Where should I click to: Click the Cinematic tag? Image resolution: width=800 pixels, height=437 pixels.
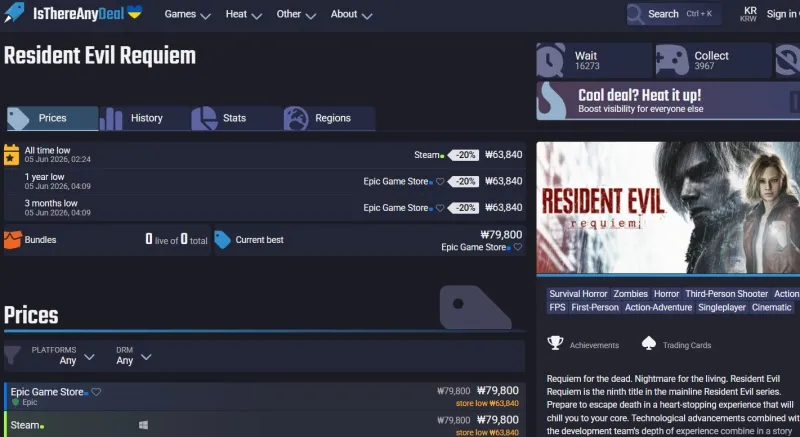point(771,307)
